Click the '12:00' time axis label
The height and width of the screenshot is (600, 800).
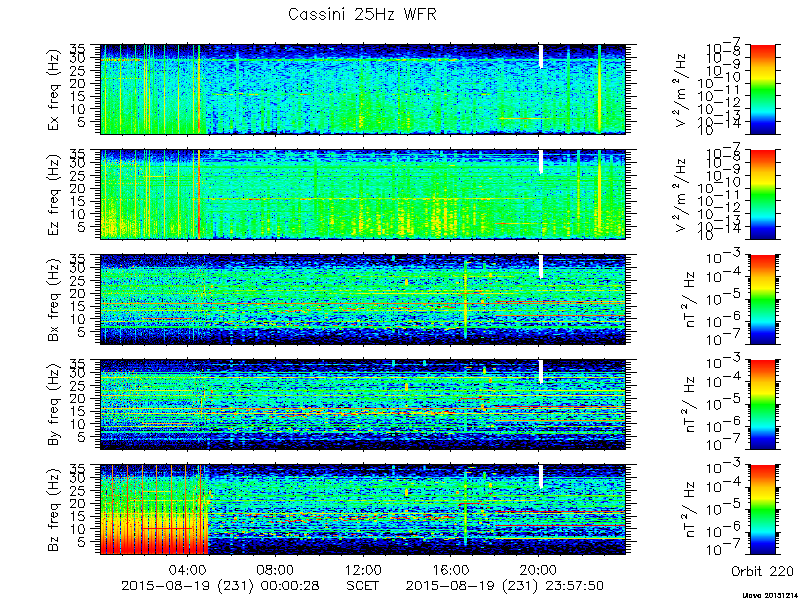[x=363, y=569]
